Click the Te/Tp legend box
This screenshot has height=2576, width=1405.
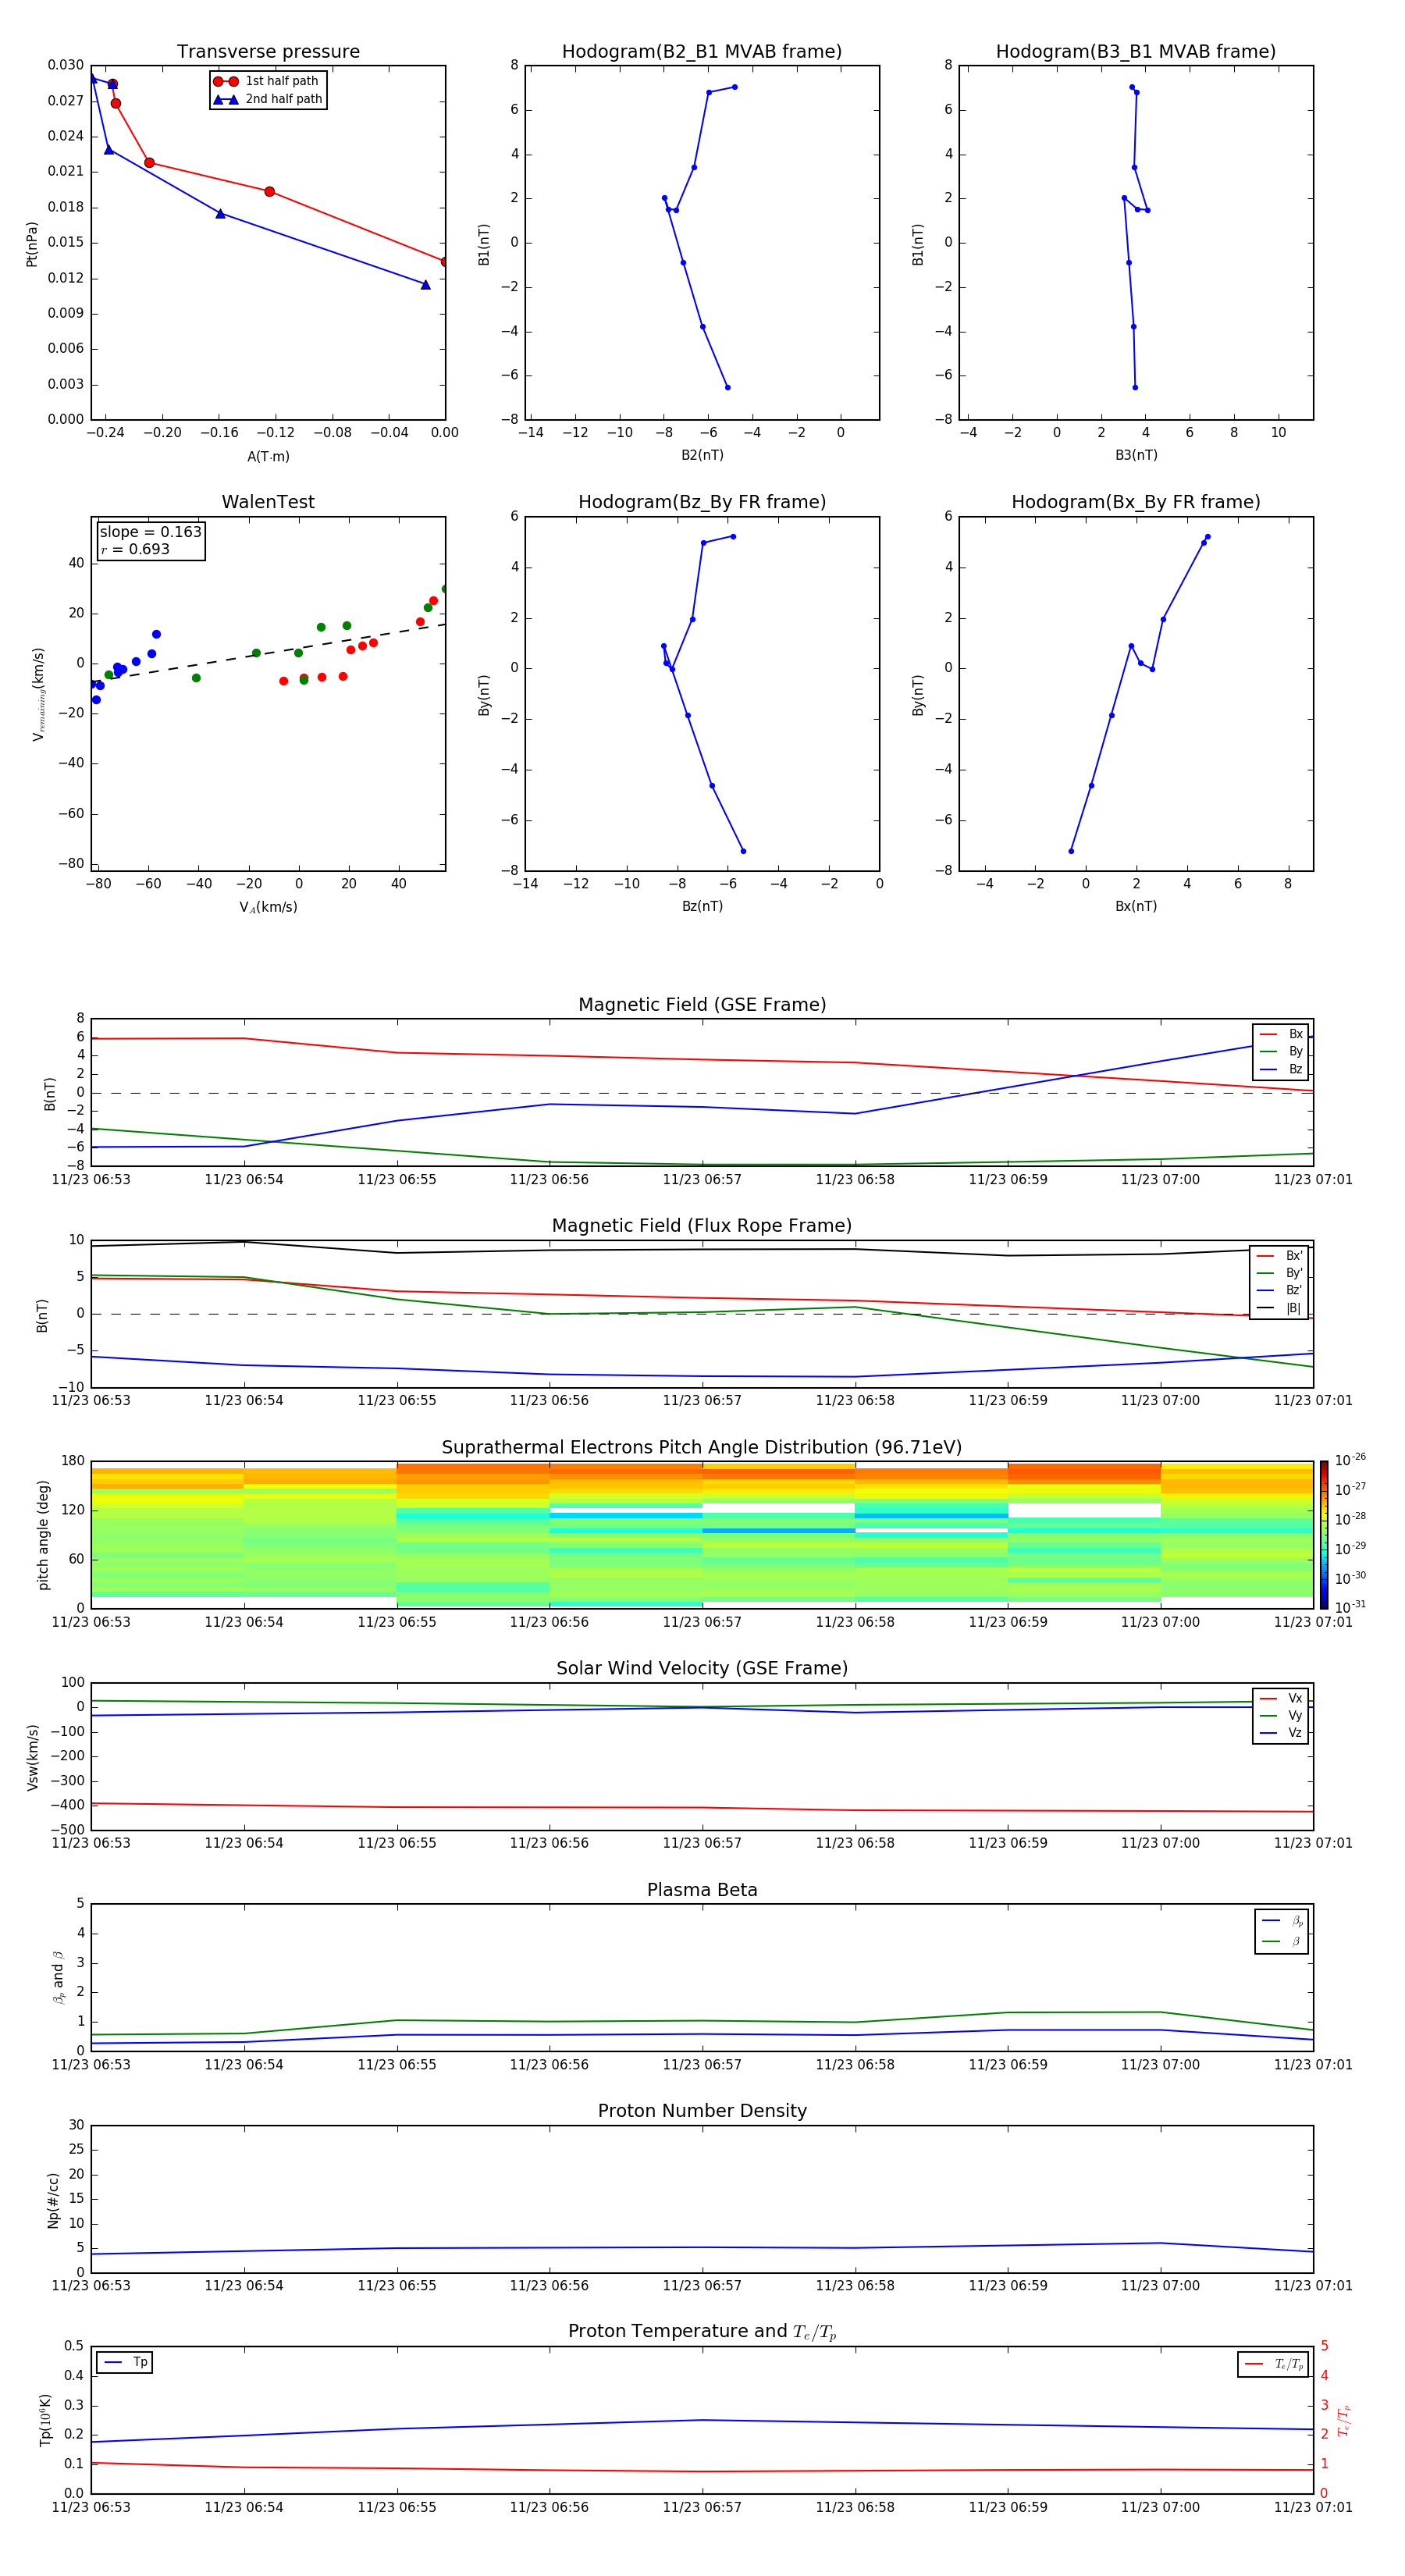pos(1272,2364)
